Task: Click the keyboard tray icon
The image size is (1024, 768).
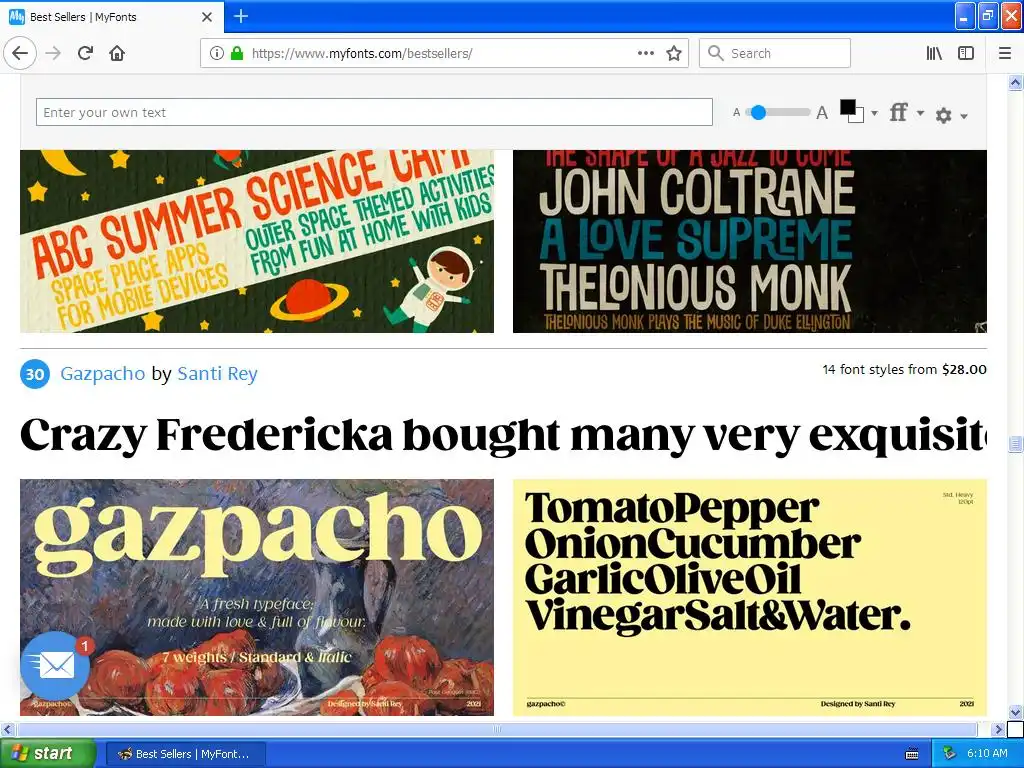Action: [x=912, y=754]
